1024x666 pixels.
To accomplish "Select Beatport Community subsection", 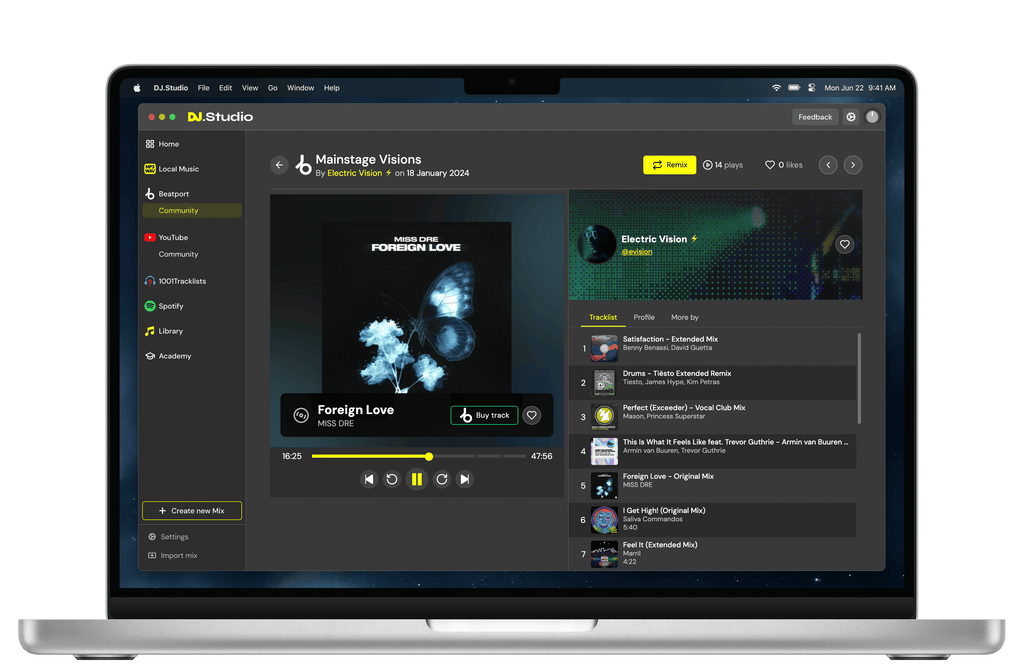I will [192, 211].
